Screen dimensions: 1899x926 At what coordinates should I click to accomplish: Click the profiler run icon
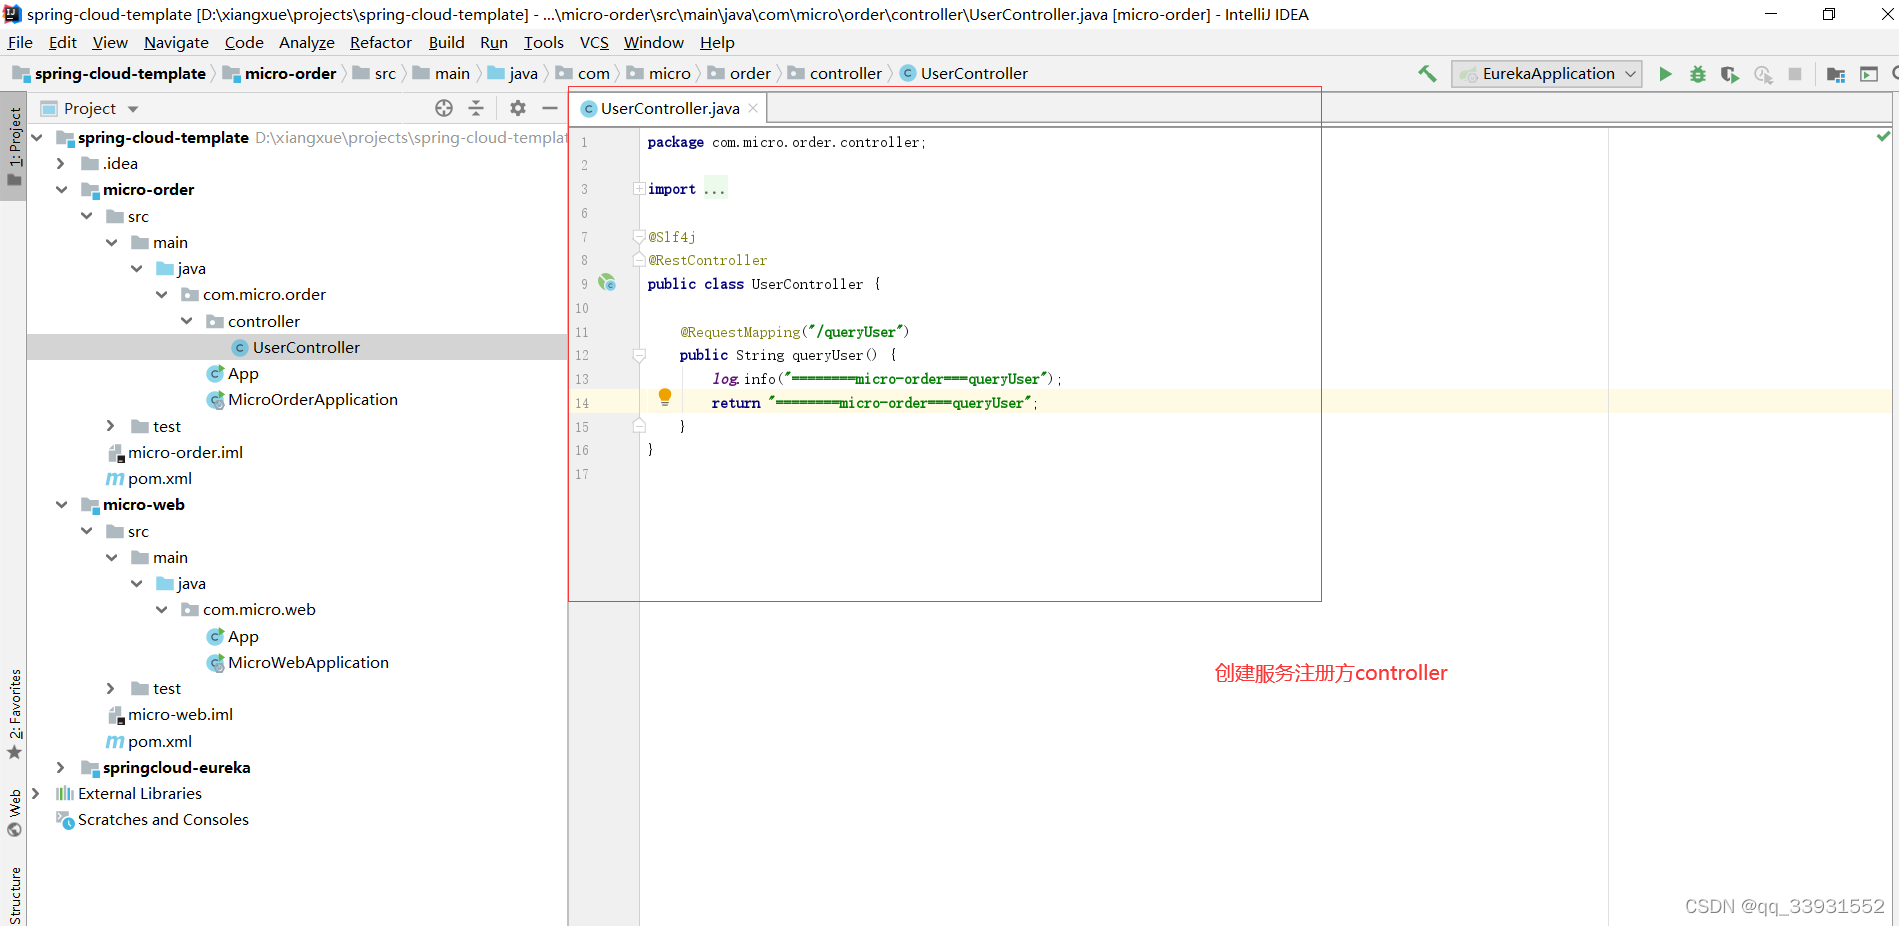coord(1762,74)
